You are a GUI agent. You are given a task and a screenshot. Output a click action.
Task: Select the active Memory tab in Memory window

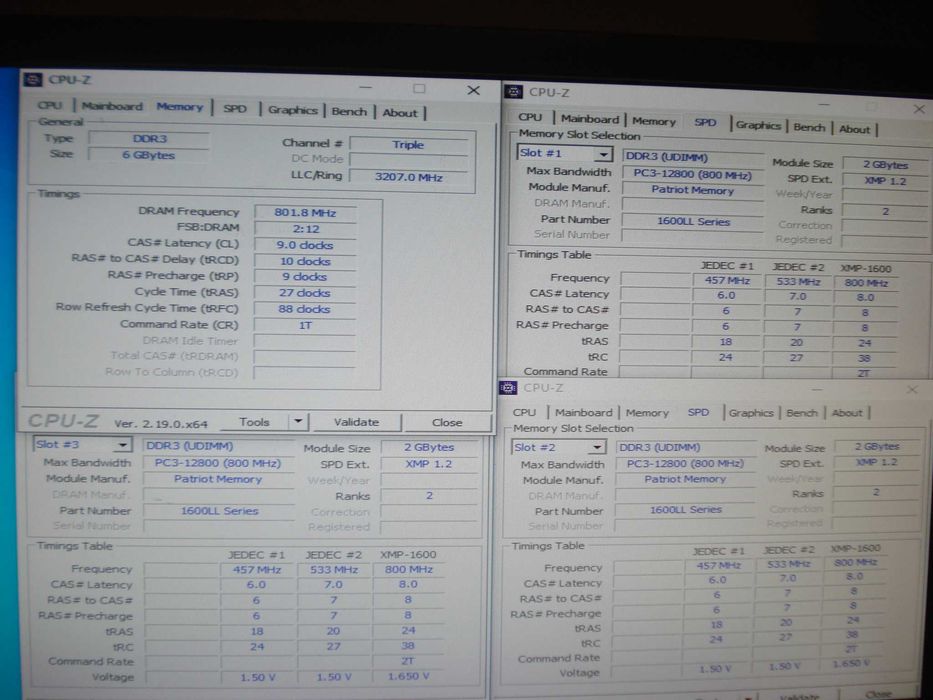pos(180,107)
